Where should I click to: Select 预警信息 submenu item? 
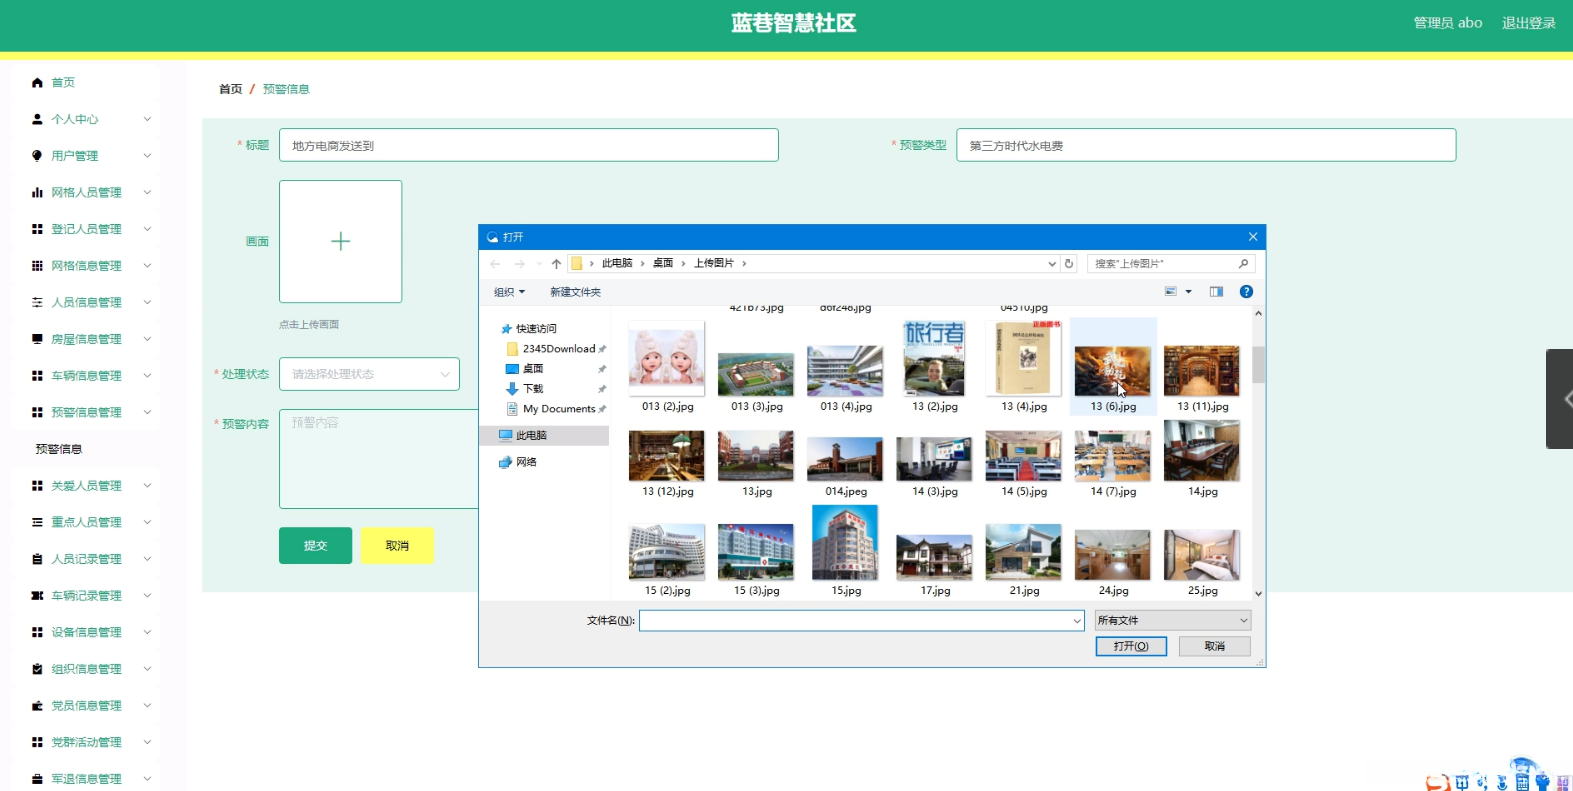[59, 449]
